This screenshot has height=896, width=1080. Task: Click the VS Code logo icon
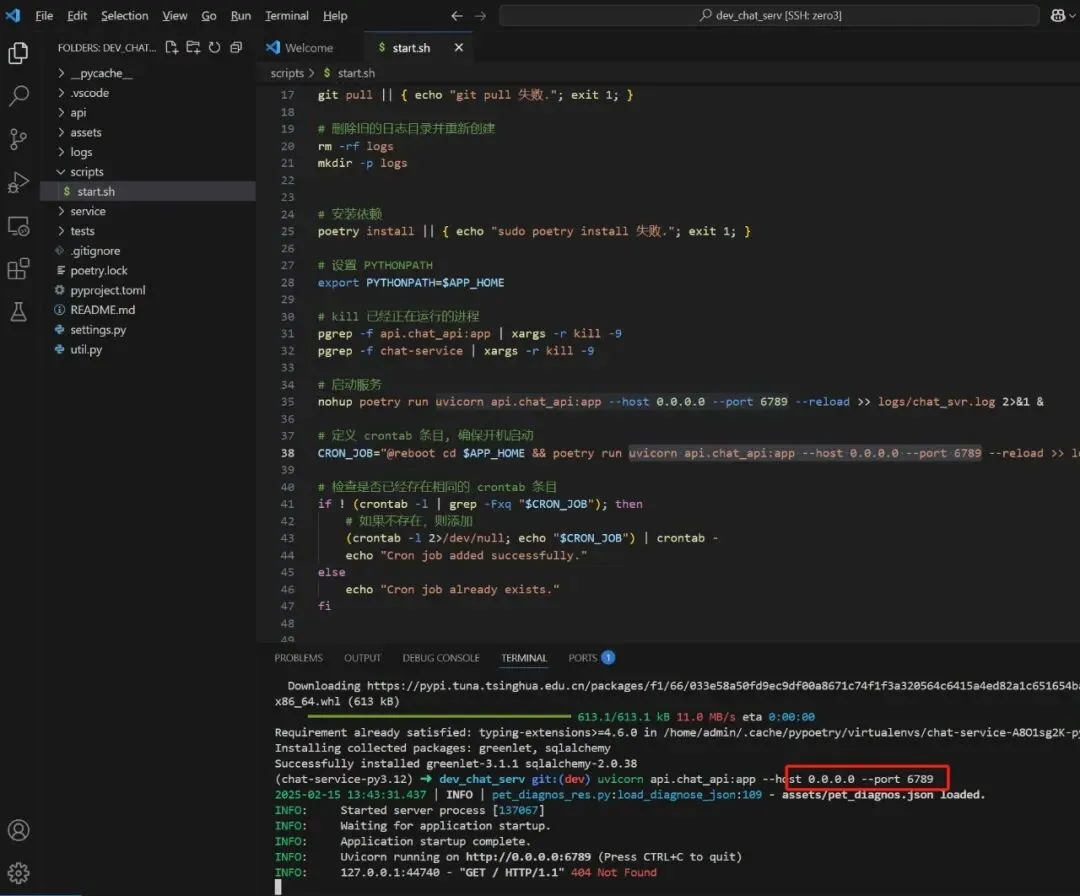12,15
